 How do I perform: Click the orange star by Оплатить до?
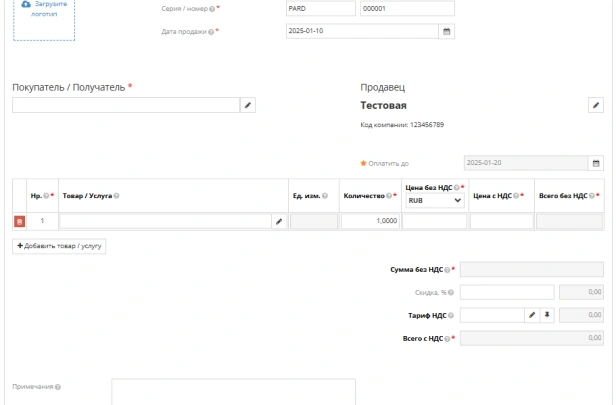363,163
